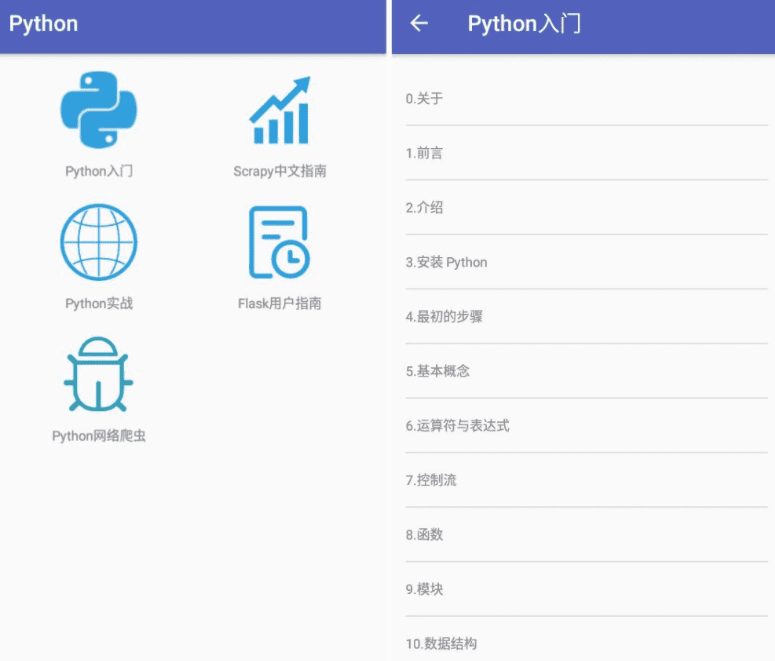Open chapter 0.关于

click(586, 98)
